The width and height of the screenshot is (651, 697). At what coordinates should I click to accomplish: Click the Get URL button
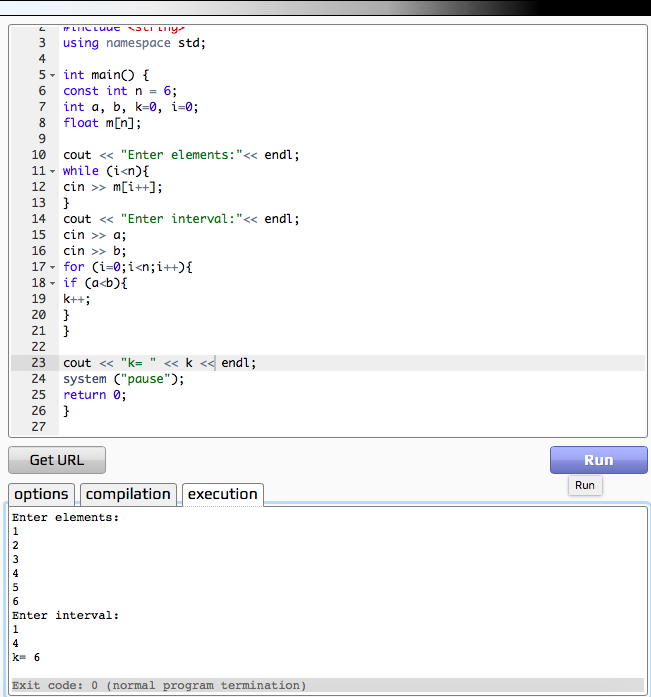pos(57,460)
